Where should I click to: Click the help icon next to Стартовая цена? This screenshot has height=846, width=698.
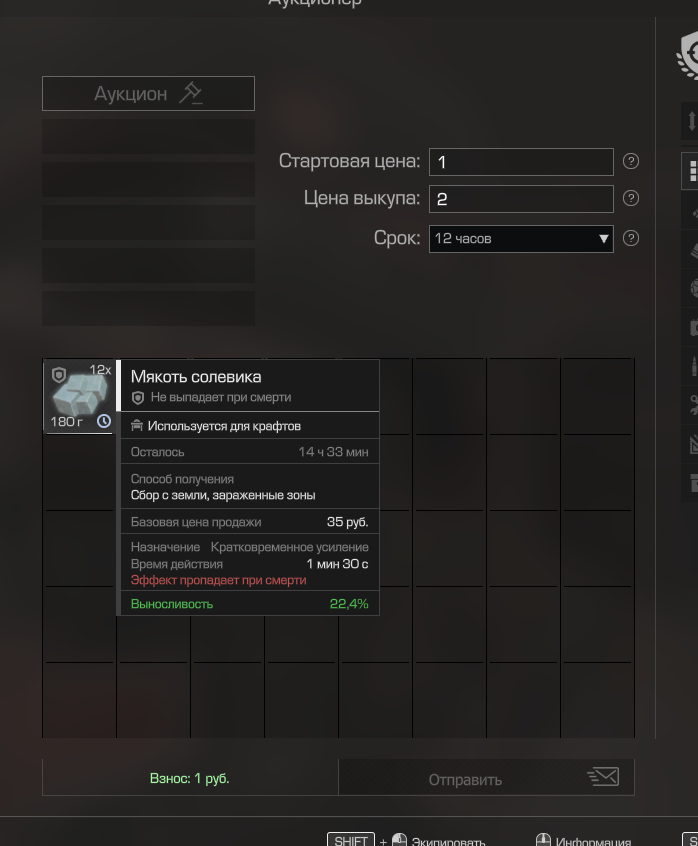coord(631,161)
